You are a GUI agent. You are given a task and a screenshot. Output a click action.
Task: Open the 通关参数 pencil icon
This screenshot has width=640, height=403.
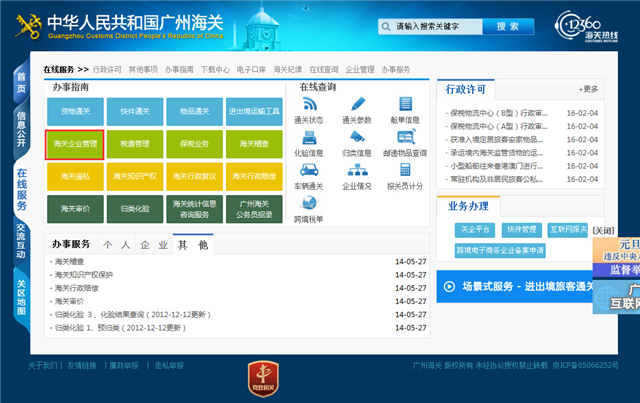point(358,104)
